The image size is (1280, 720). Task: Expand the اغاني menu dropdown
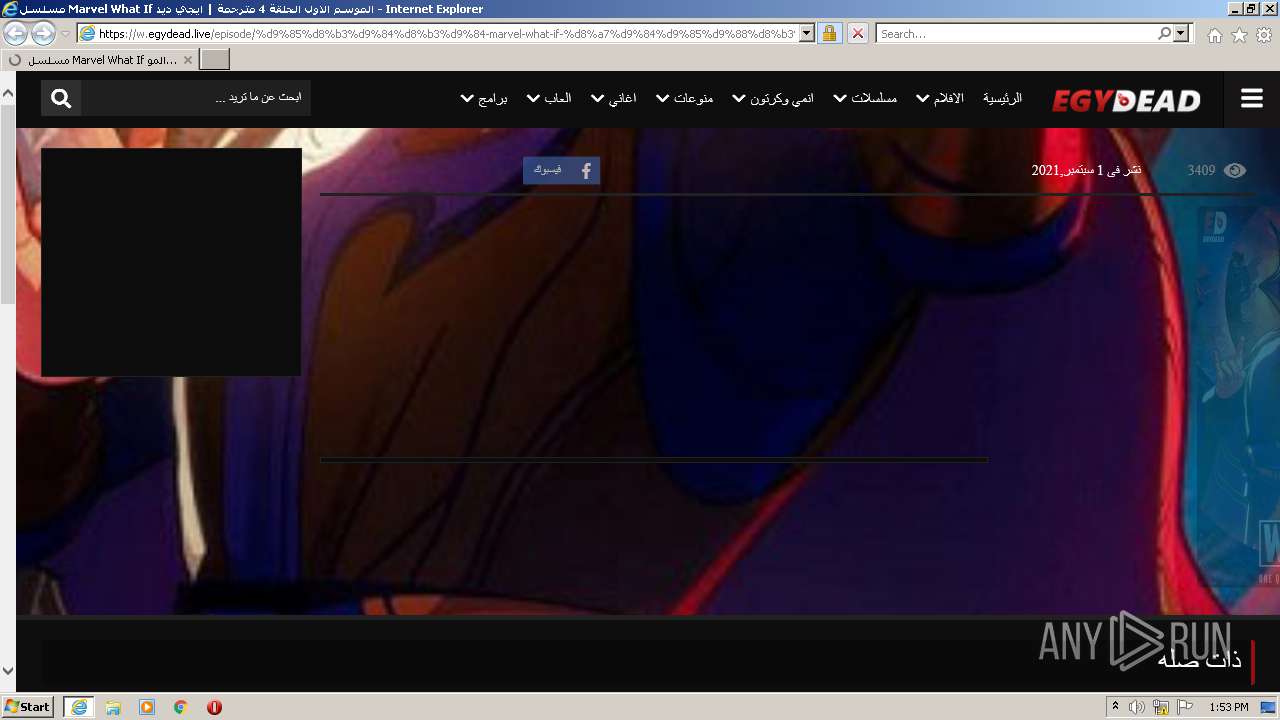[x=614, y=98]
